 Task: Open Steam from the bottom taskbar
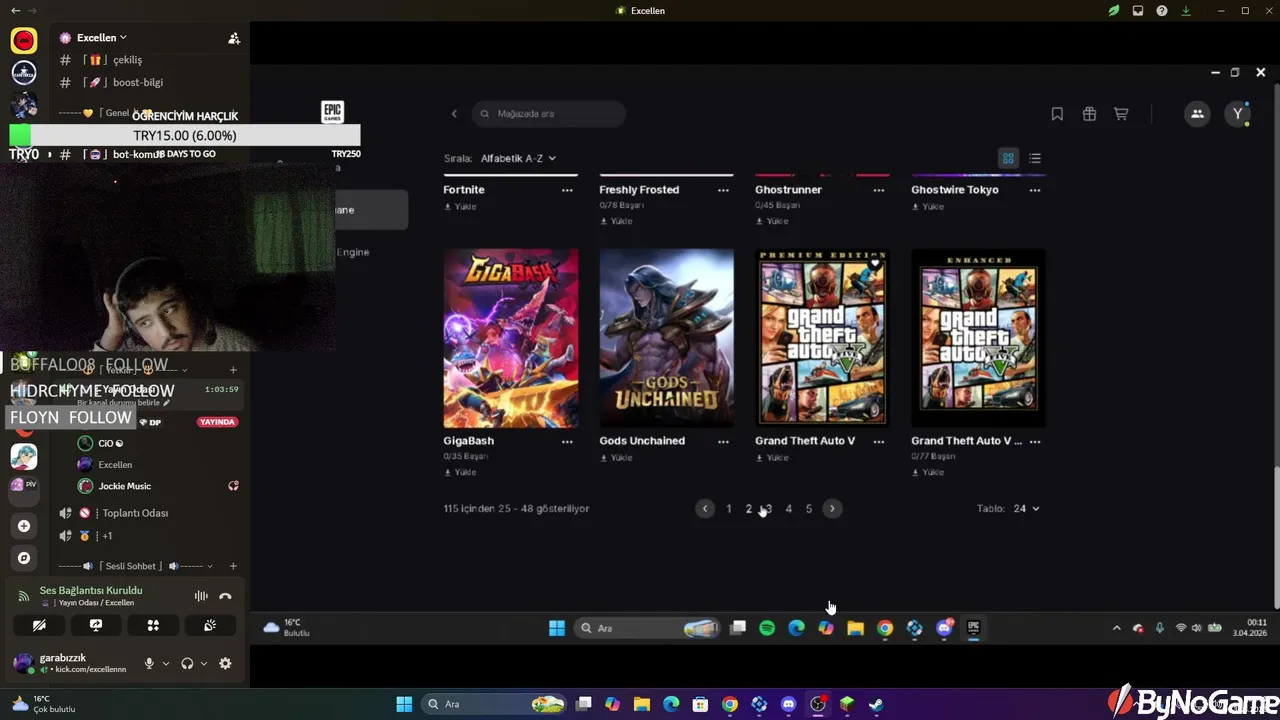pyautogui.click(x=875, y=704)
